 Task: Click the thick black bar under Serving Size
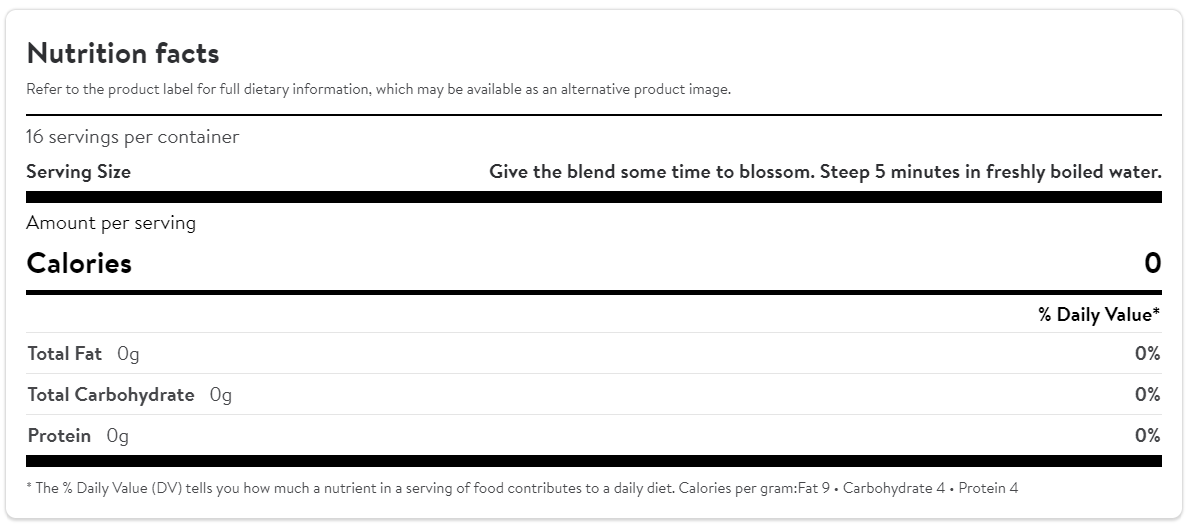pyautogui.click(x=594, y=197)
